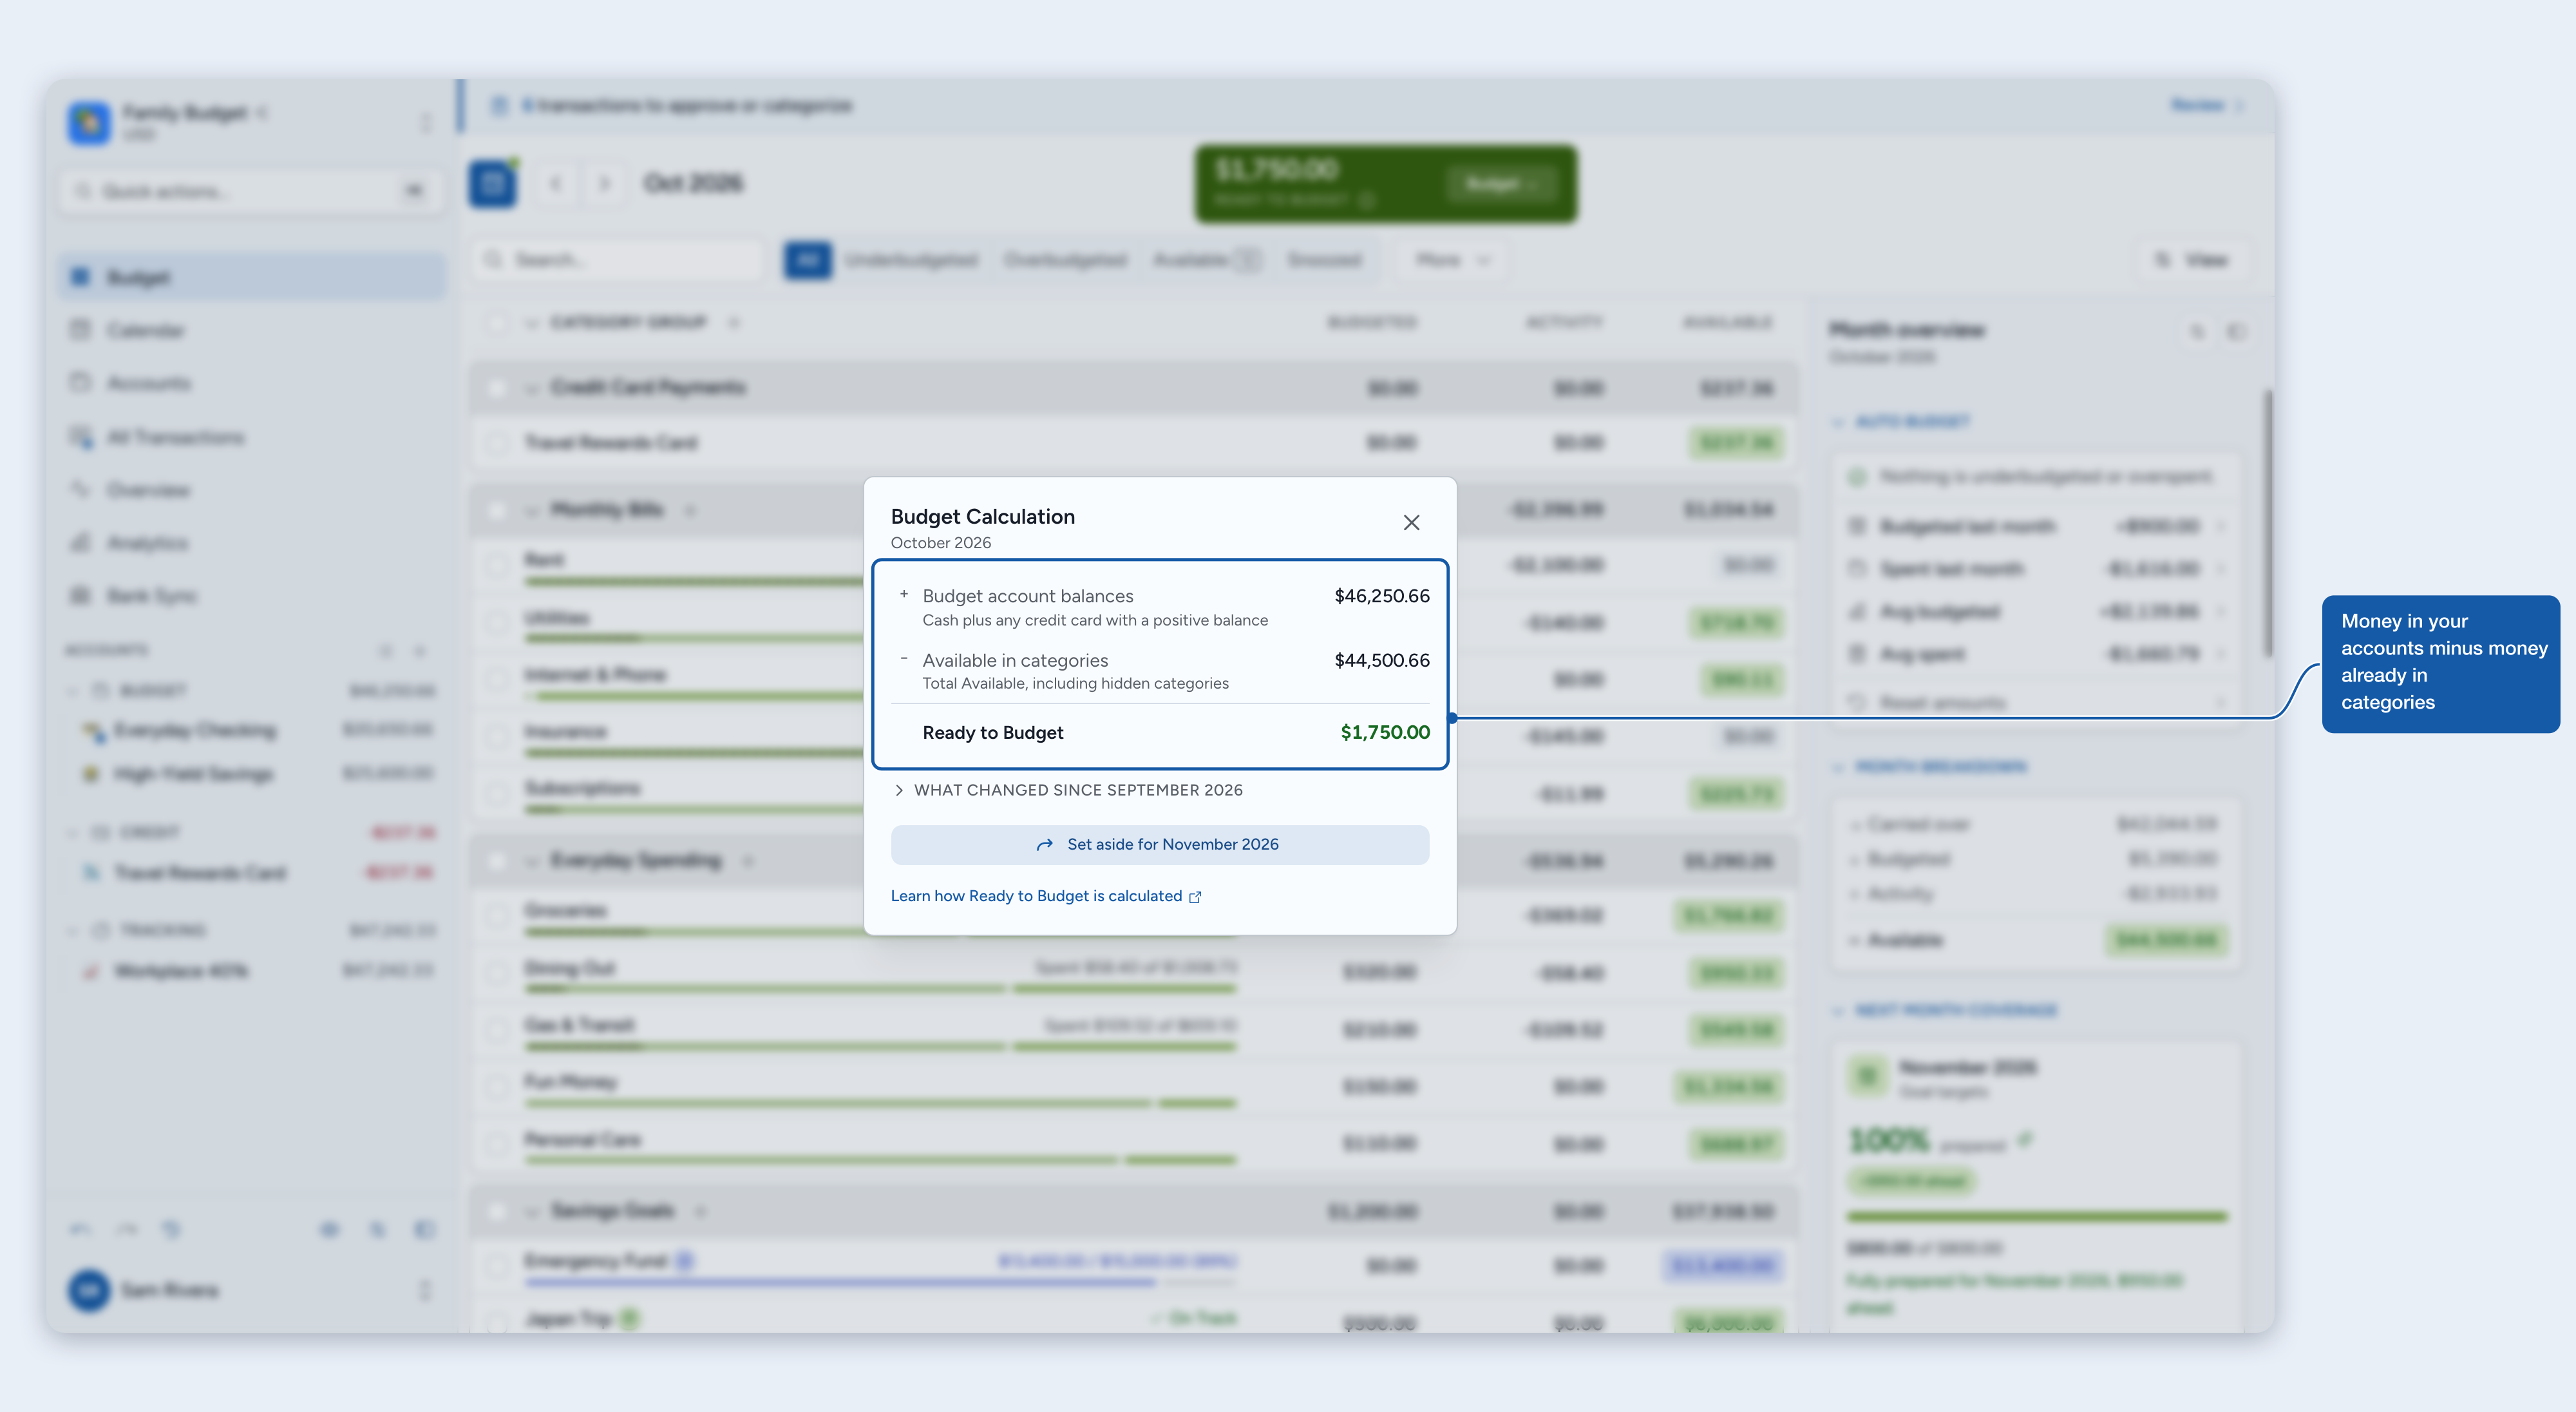Click the blue budget calendar icon button
Screen dimensions: 2576x1412
(492, 184)
